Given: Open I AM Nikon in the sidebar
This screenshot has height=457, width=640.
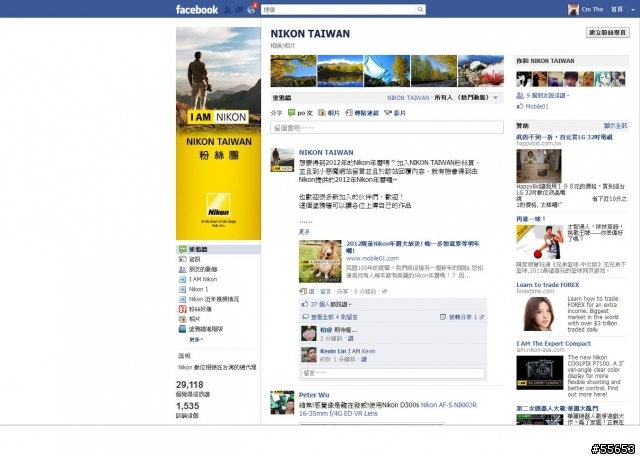Looking at the screenshot, I should coord(203,279).
